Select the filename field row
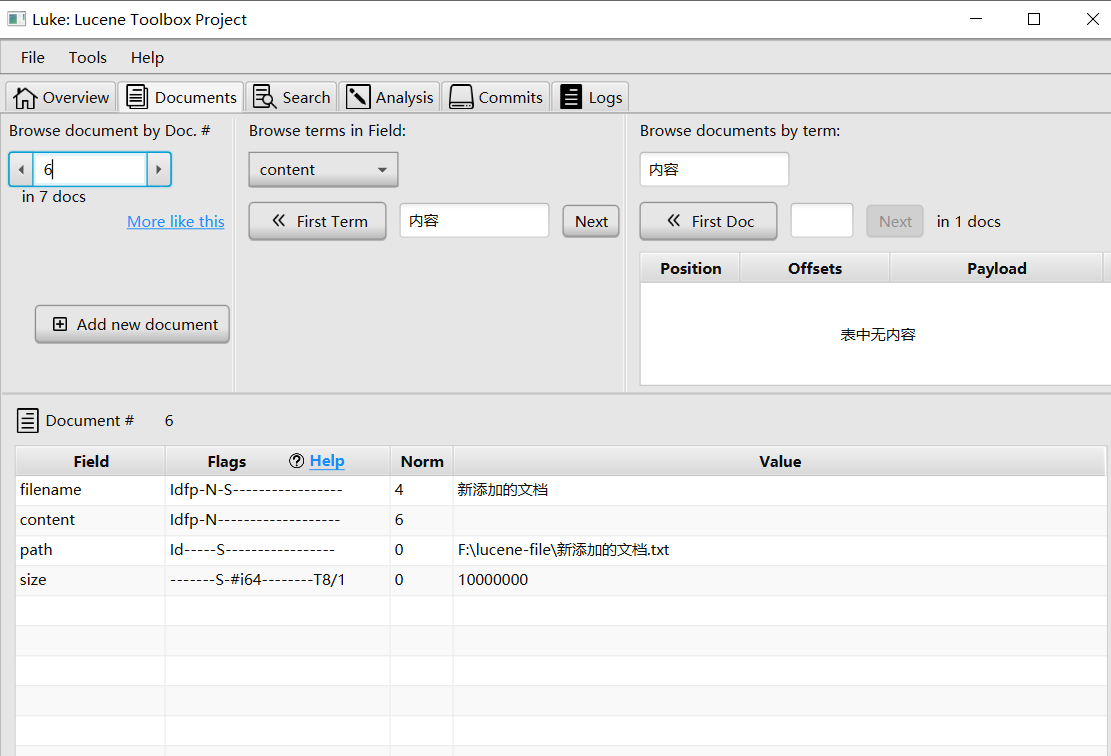The image size is (1111, 756). [560, 490]
